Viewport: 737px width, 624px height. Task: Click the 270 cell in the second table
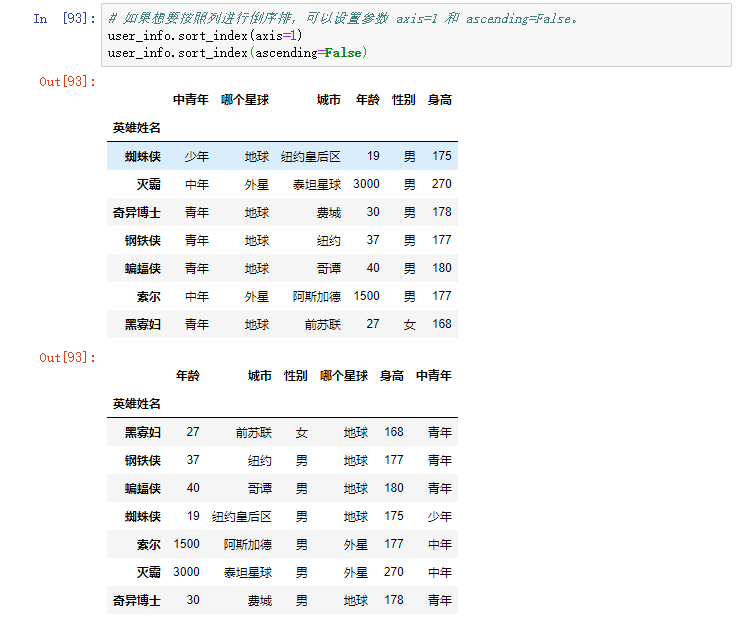click(394, 572)
